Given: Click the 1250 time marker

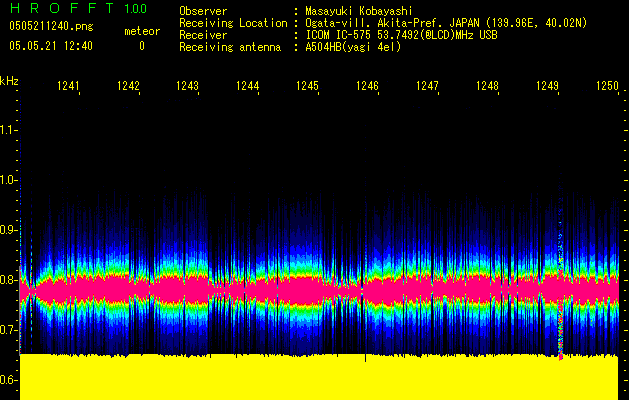Looking at the screenshot, I should [607, 87].
